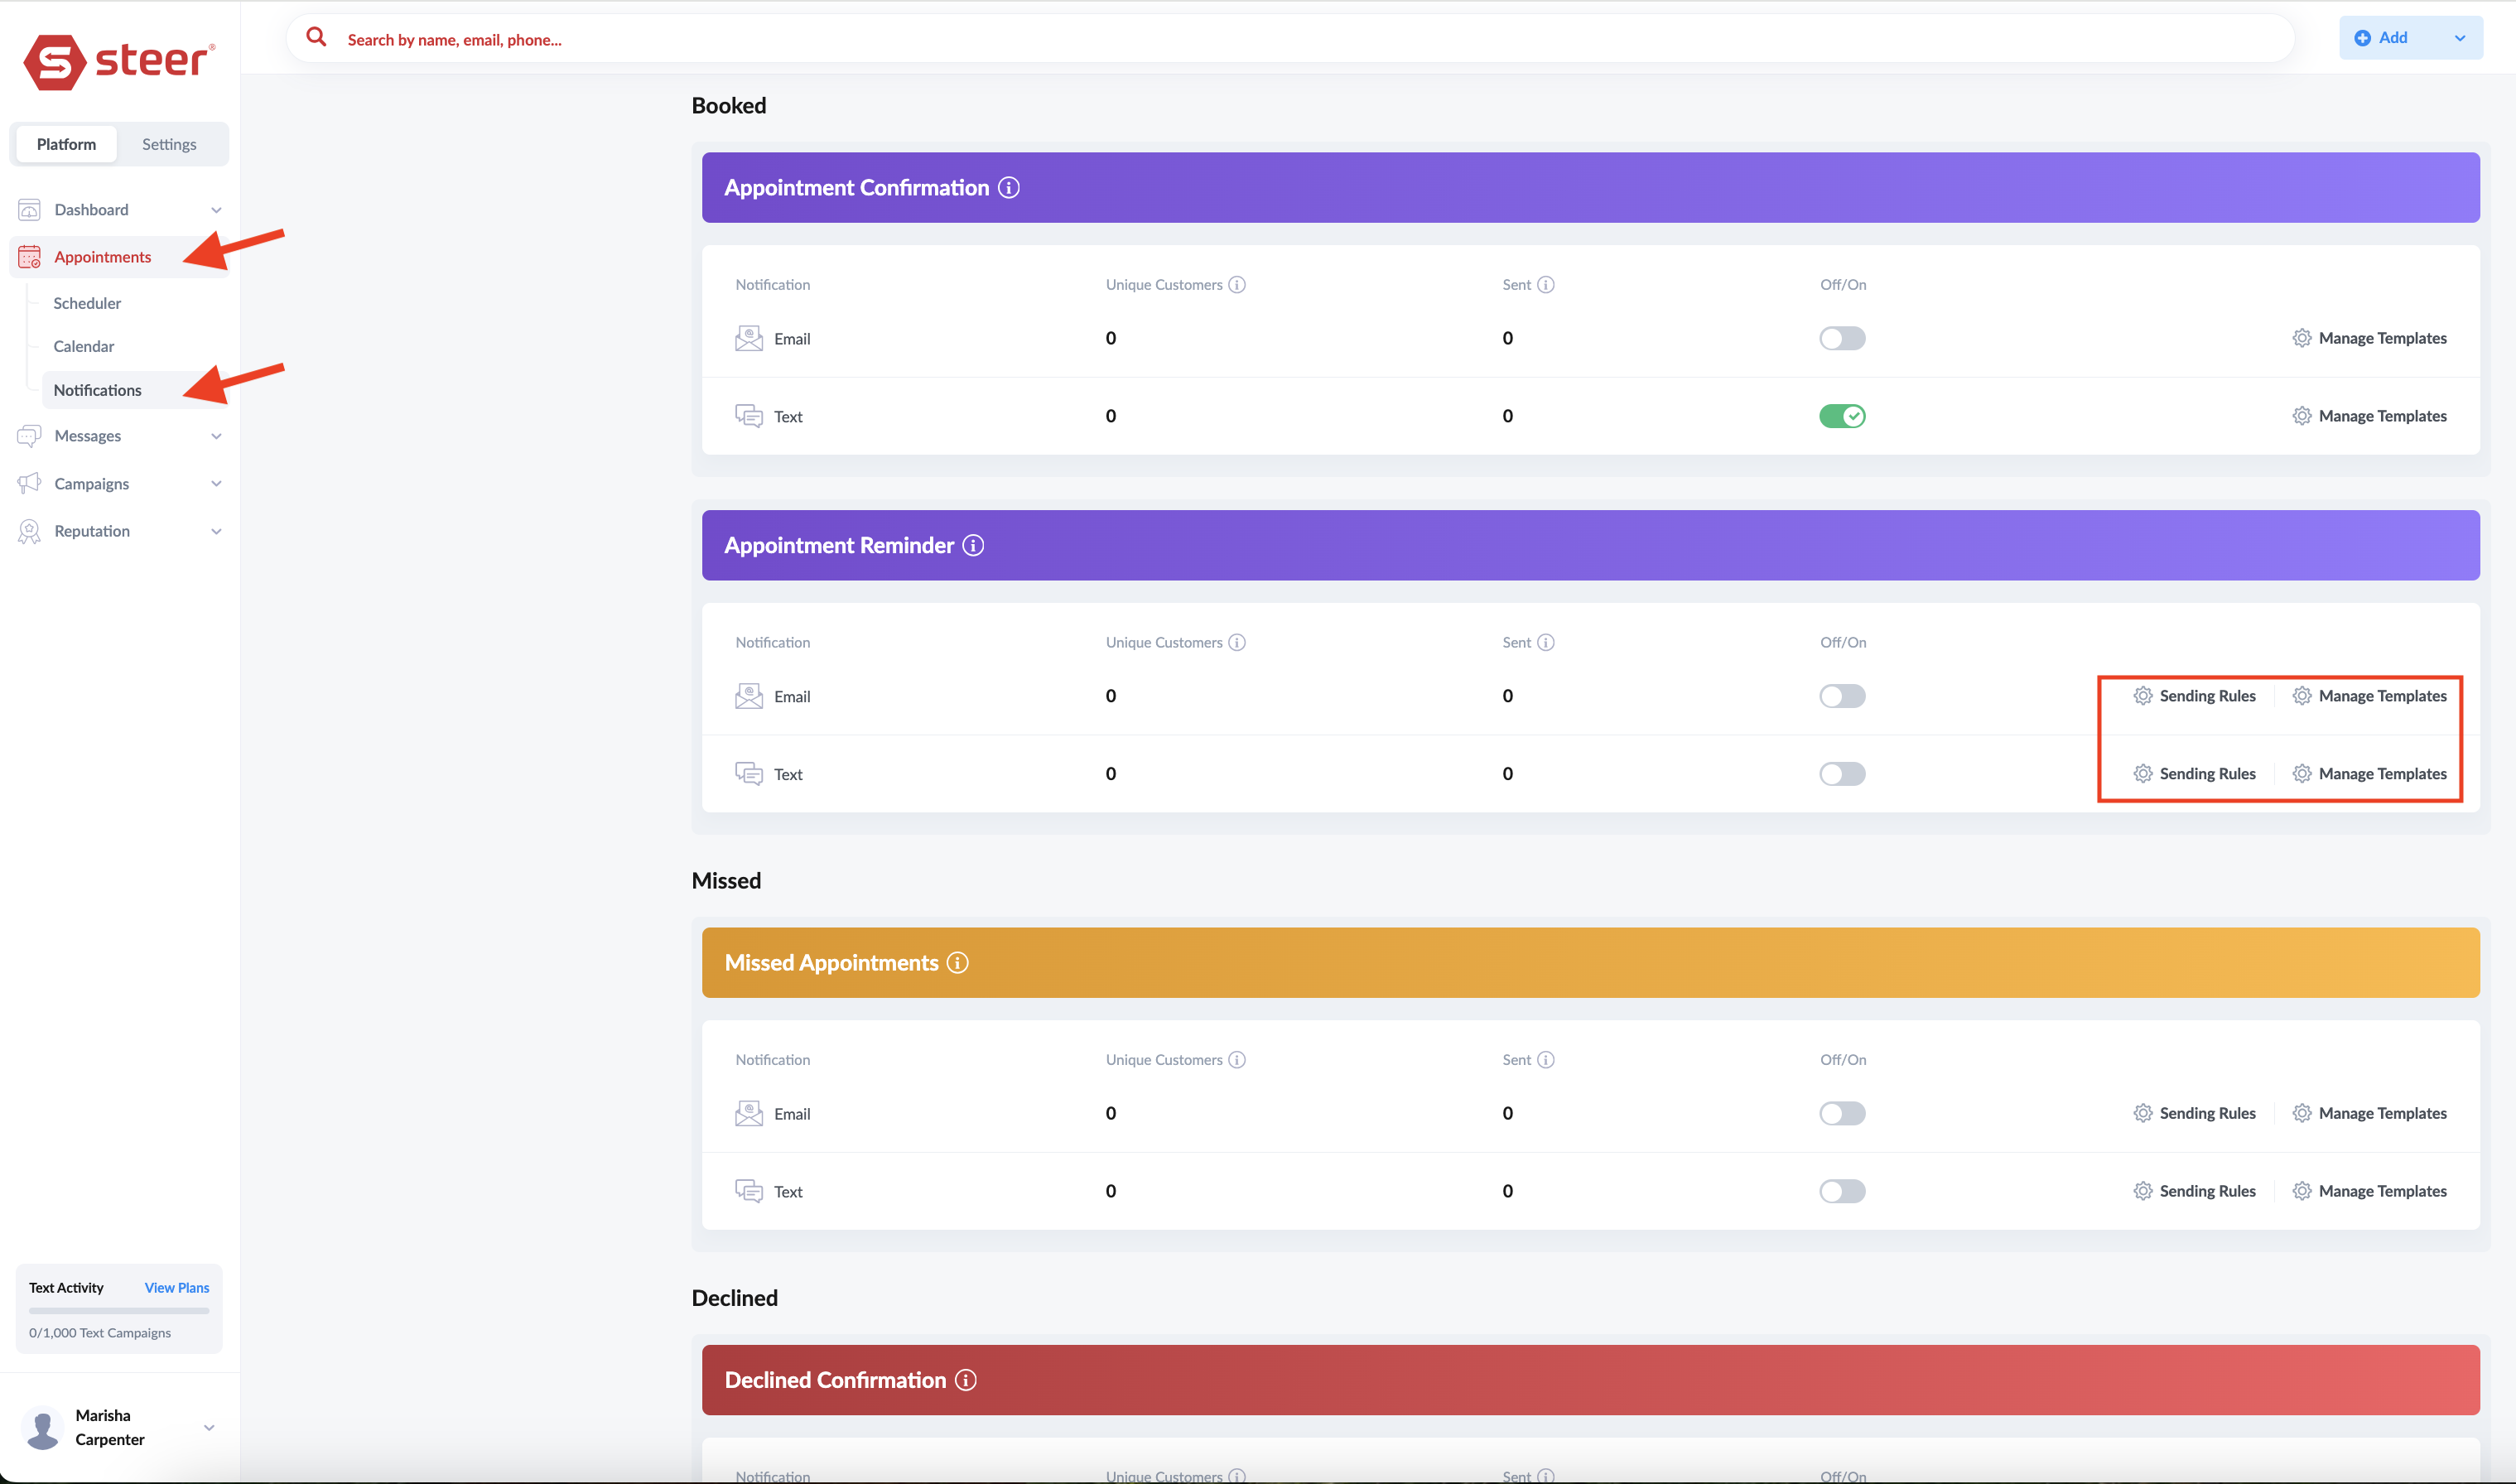This screenshot has width=2516, height=1484.
Task: Disable the Text toggle under Appointment Confirmation
Action: point(1842,416)
